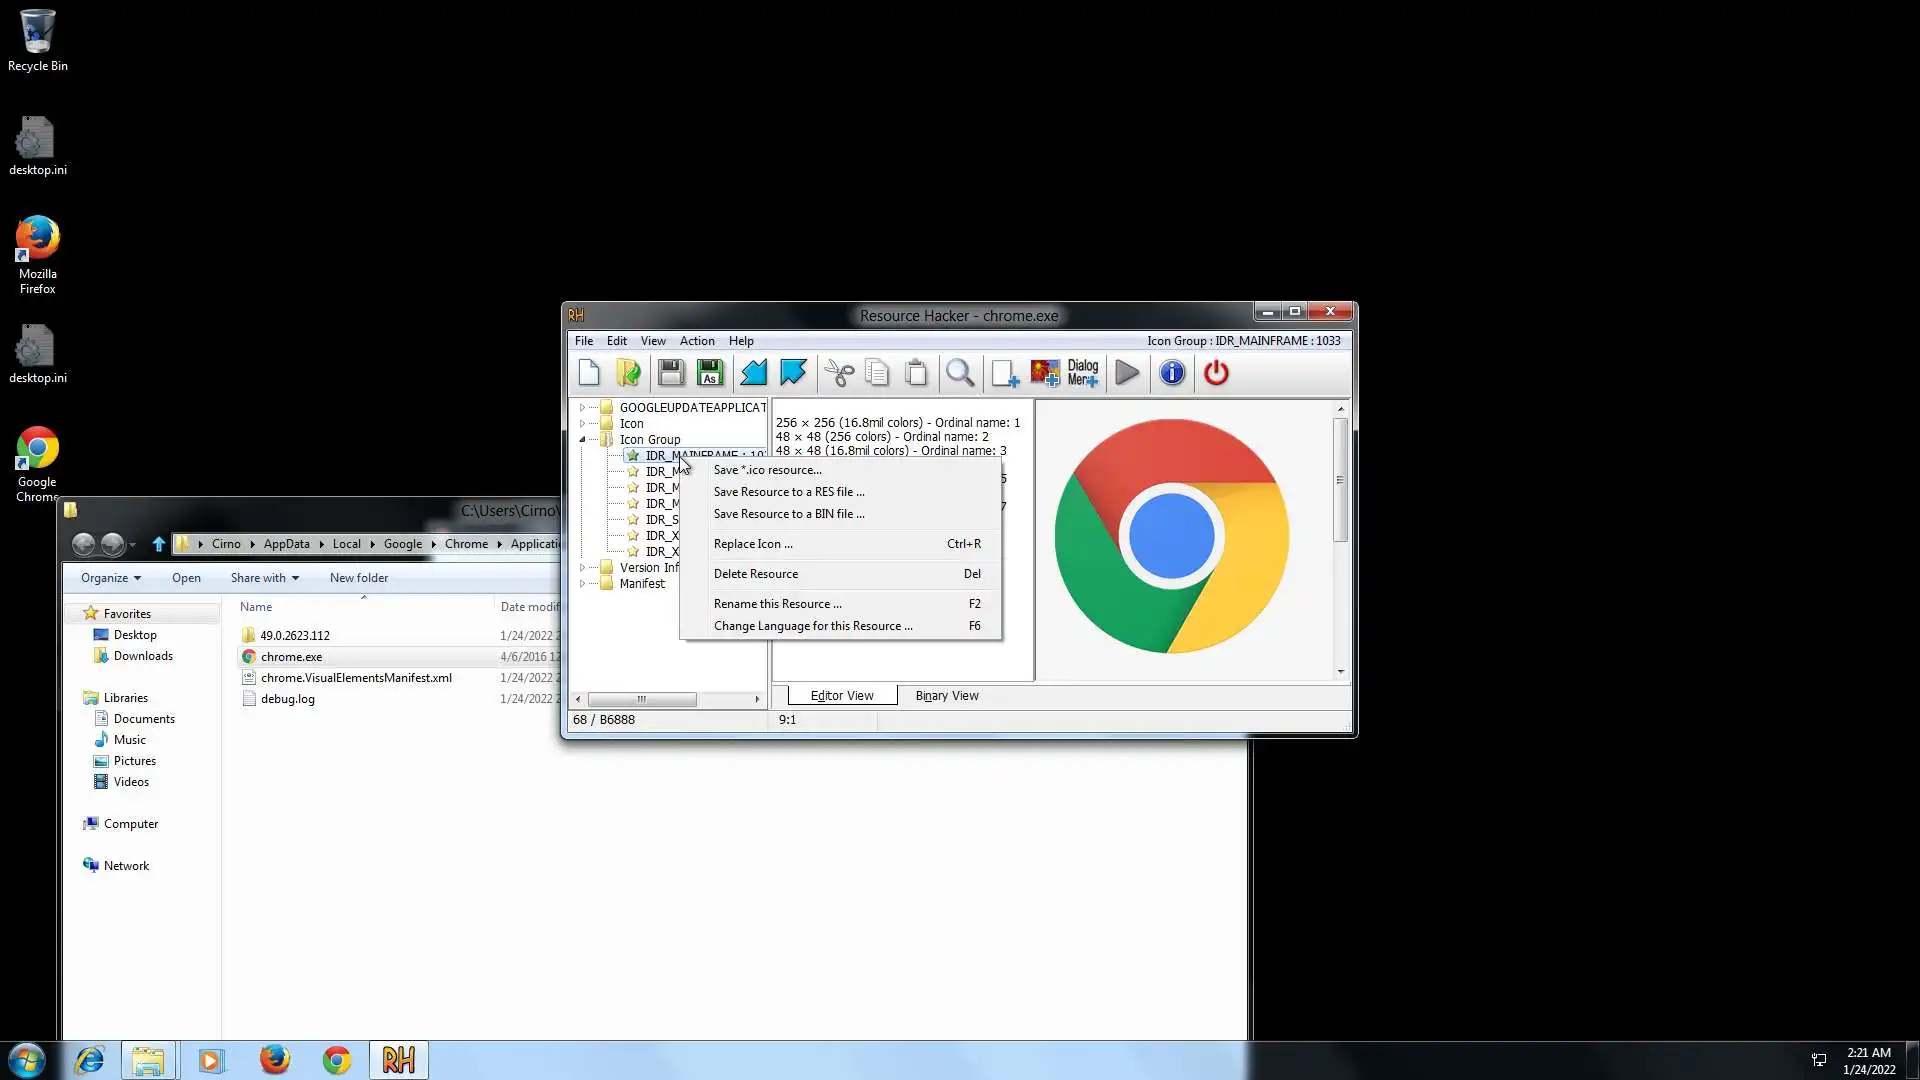Screen dimensions: 1920x1080
Task: Switch to Binary View tab
Action: tap(946, 696)
